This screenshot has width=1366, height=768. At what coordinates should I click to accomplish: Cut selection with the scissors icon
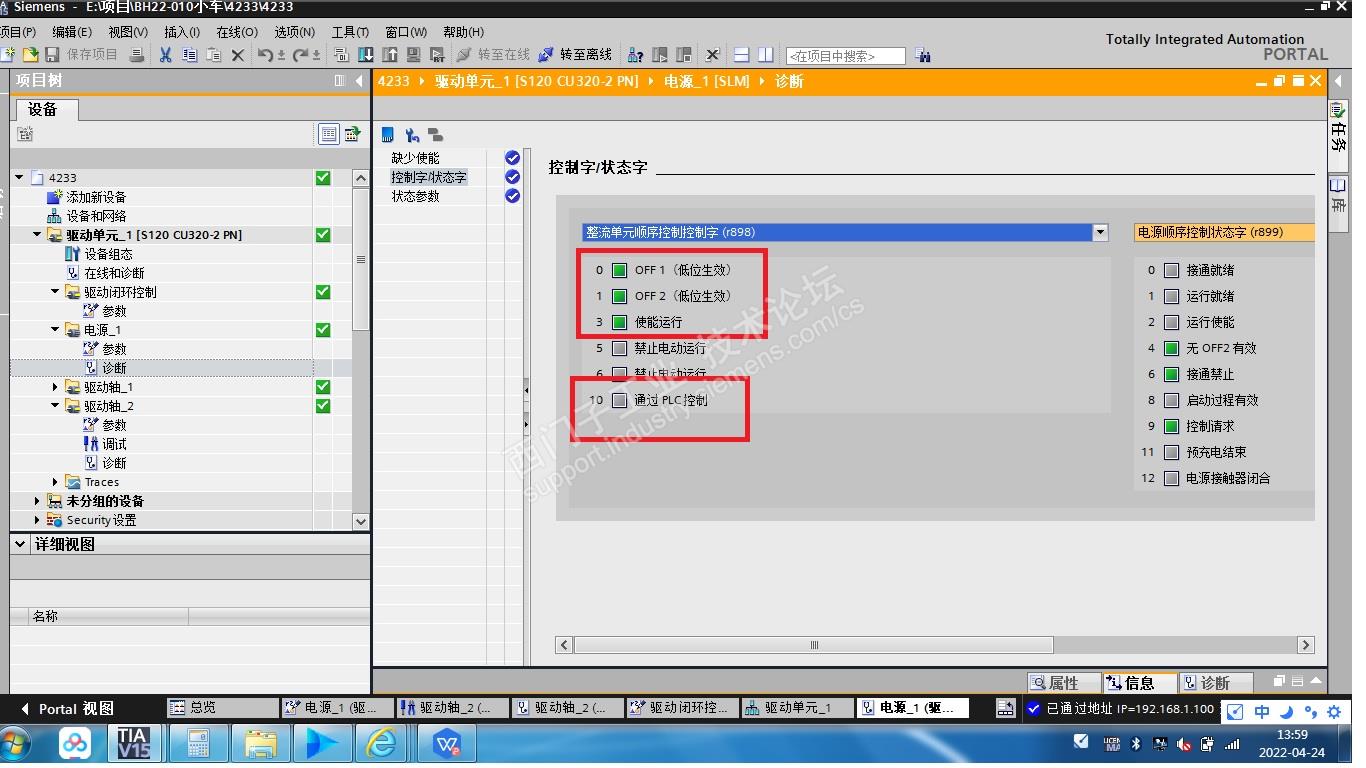(x=165, y=54)
